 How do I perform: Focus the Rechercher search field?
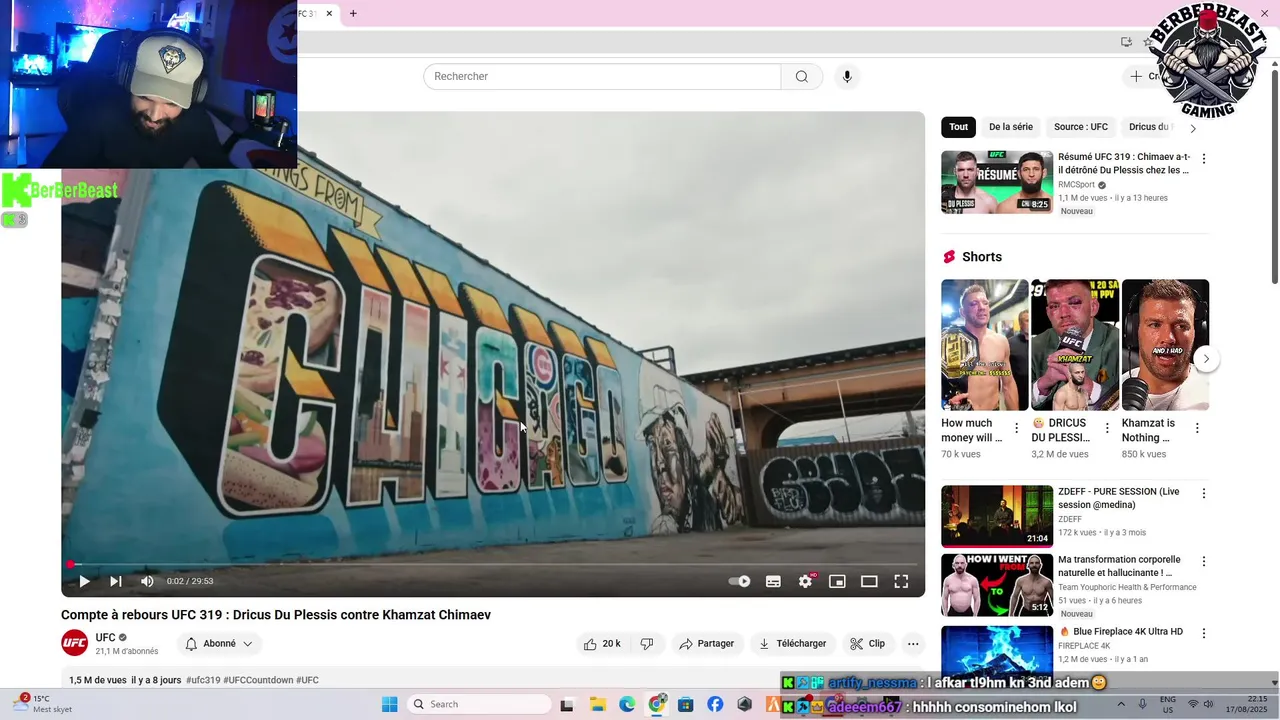[x=602, y=77]
